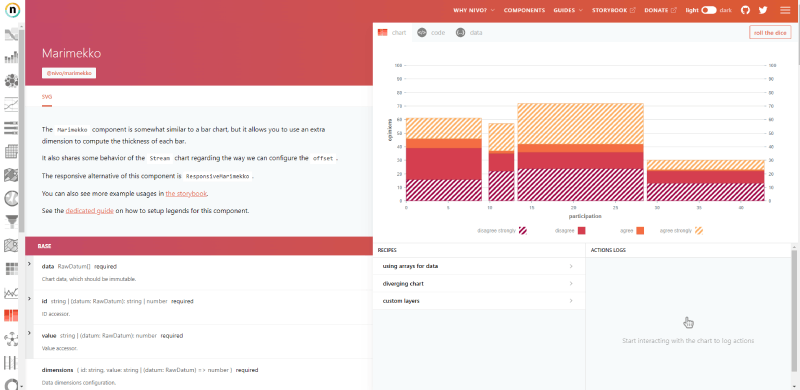Expand the WHY NIVO? dropdown
The width and height of the screenshot is (800, 390).
tap(474, 10)
